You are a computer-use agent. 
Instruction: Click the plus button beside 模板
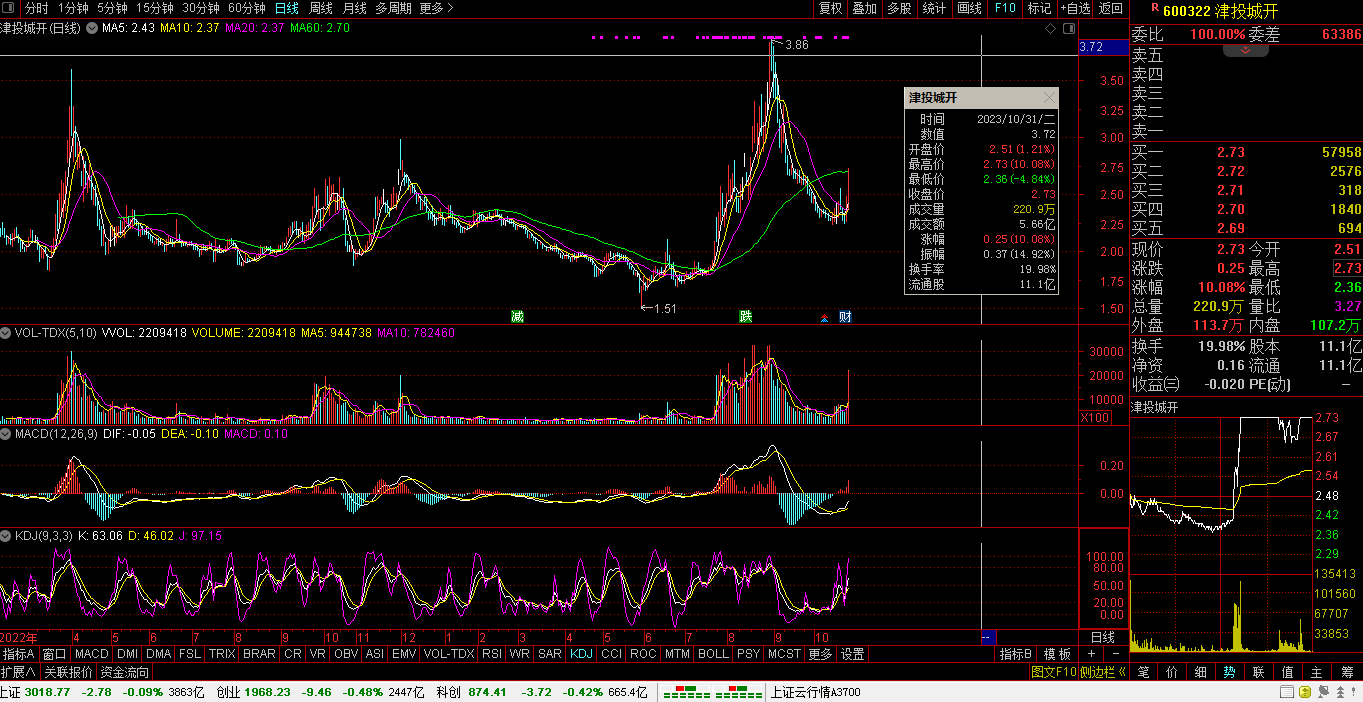[x=1092, y=654]
